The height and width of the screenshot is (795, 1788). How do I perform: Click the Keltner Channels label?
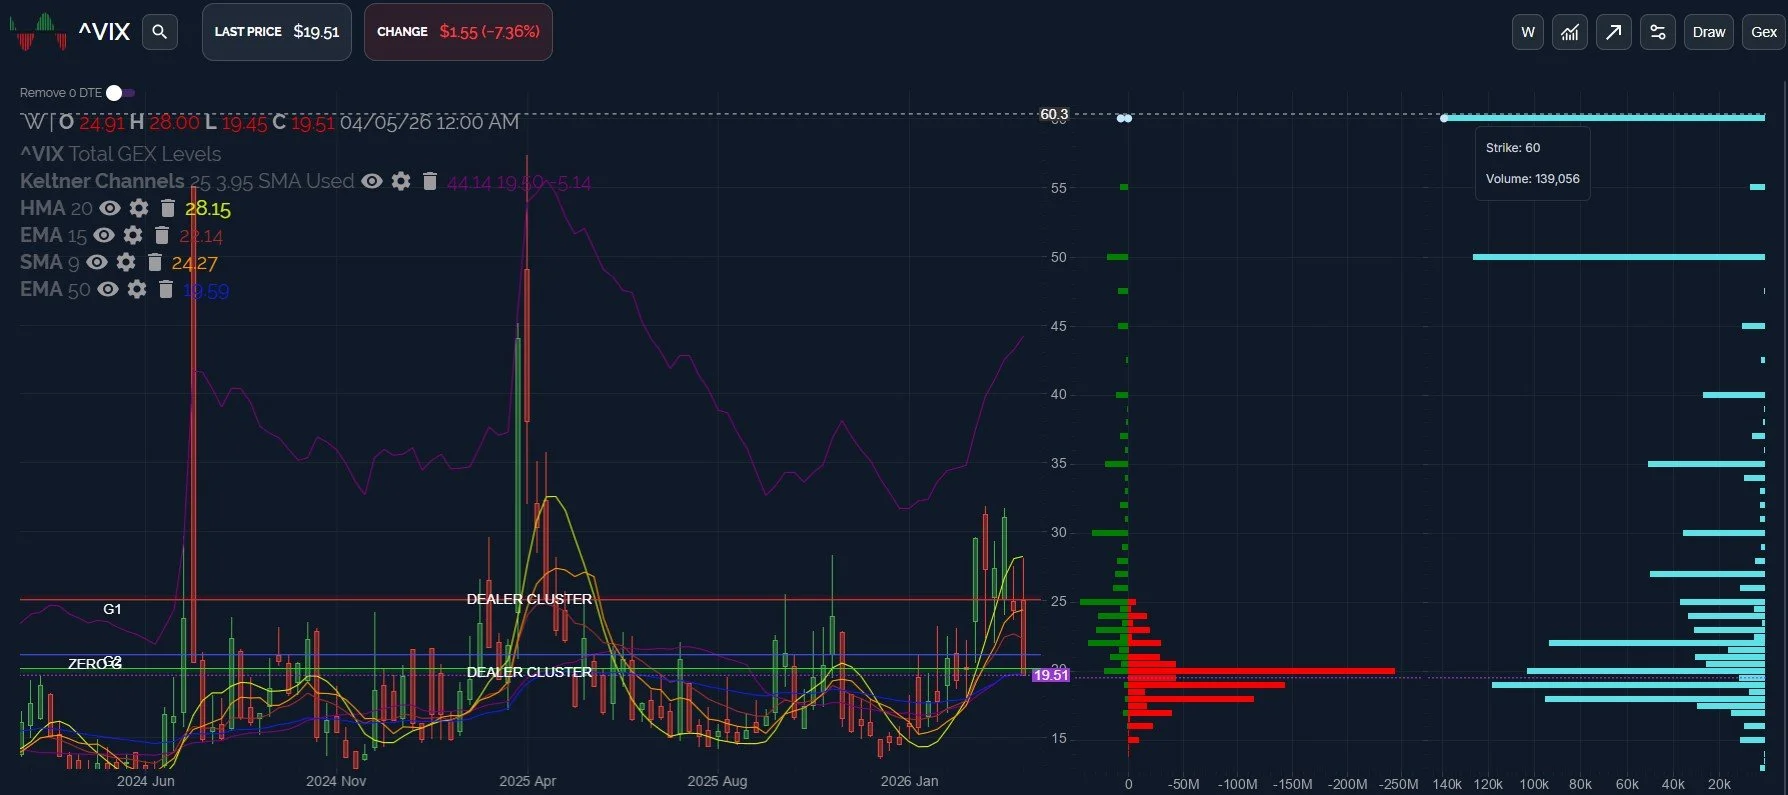click(x=102, y=181)
